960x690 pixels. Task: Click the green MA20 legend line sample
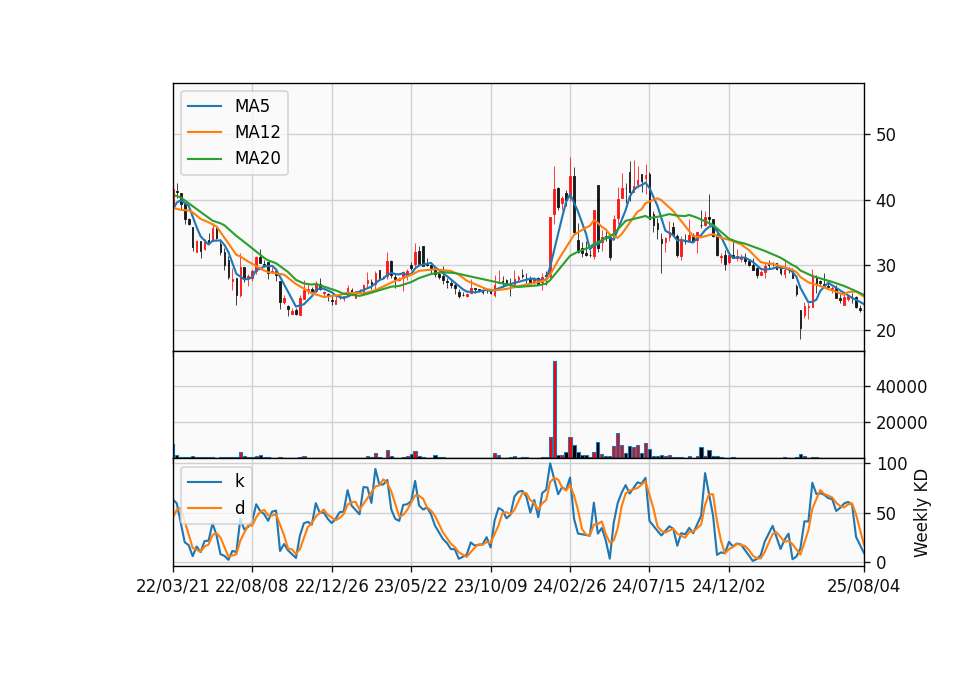(x=204, y=158)
